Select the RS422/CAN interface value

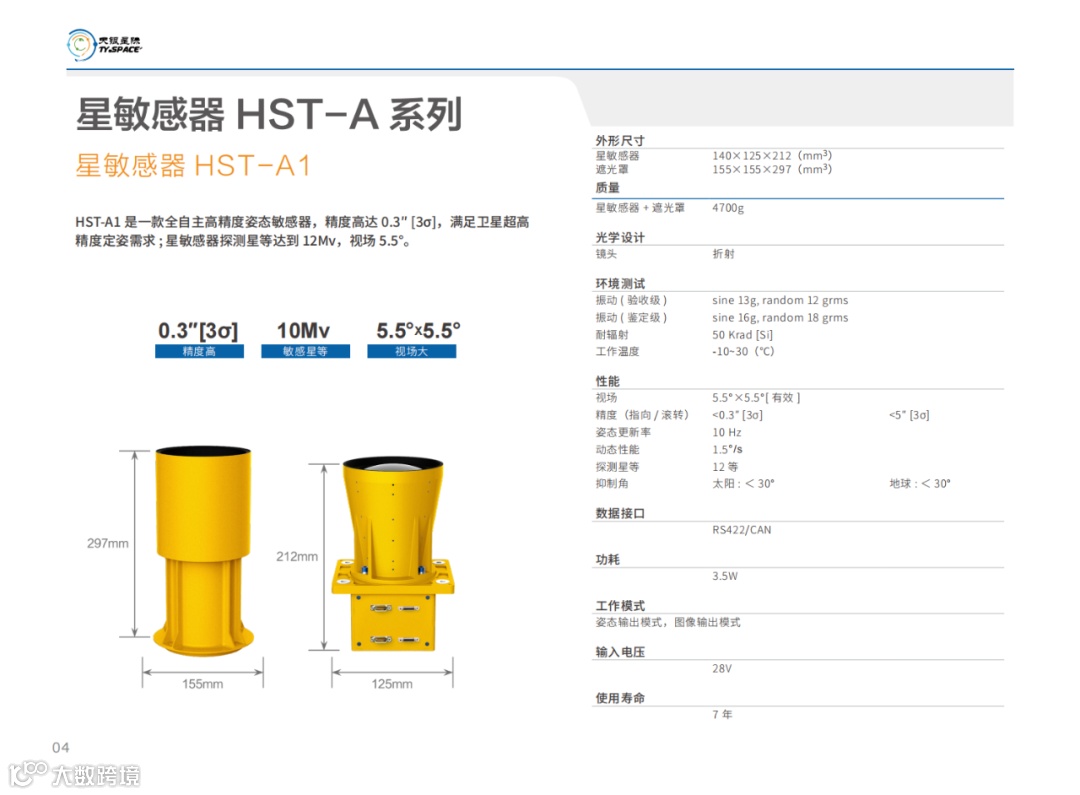(742, 530)
